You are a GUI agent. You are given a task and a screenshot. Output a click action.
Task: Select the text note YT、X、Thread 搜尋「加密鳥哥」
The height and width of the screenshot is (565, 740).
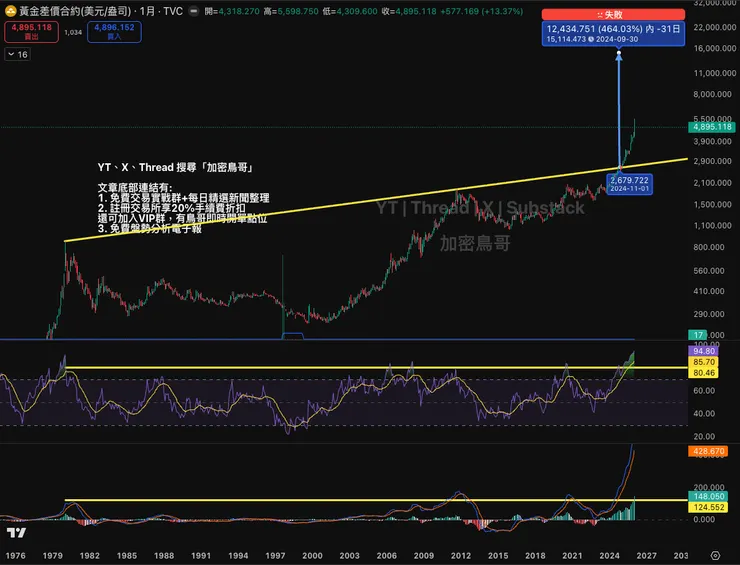tap(176, 168)
